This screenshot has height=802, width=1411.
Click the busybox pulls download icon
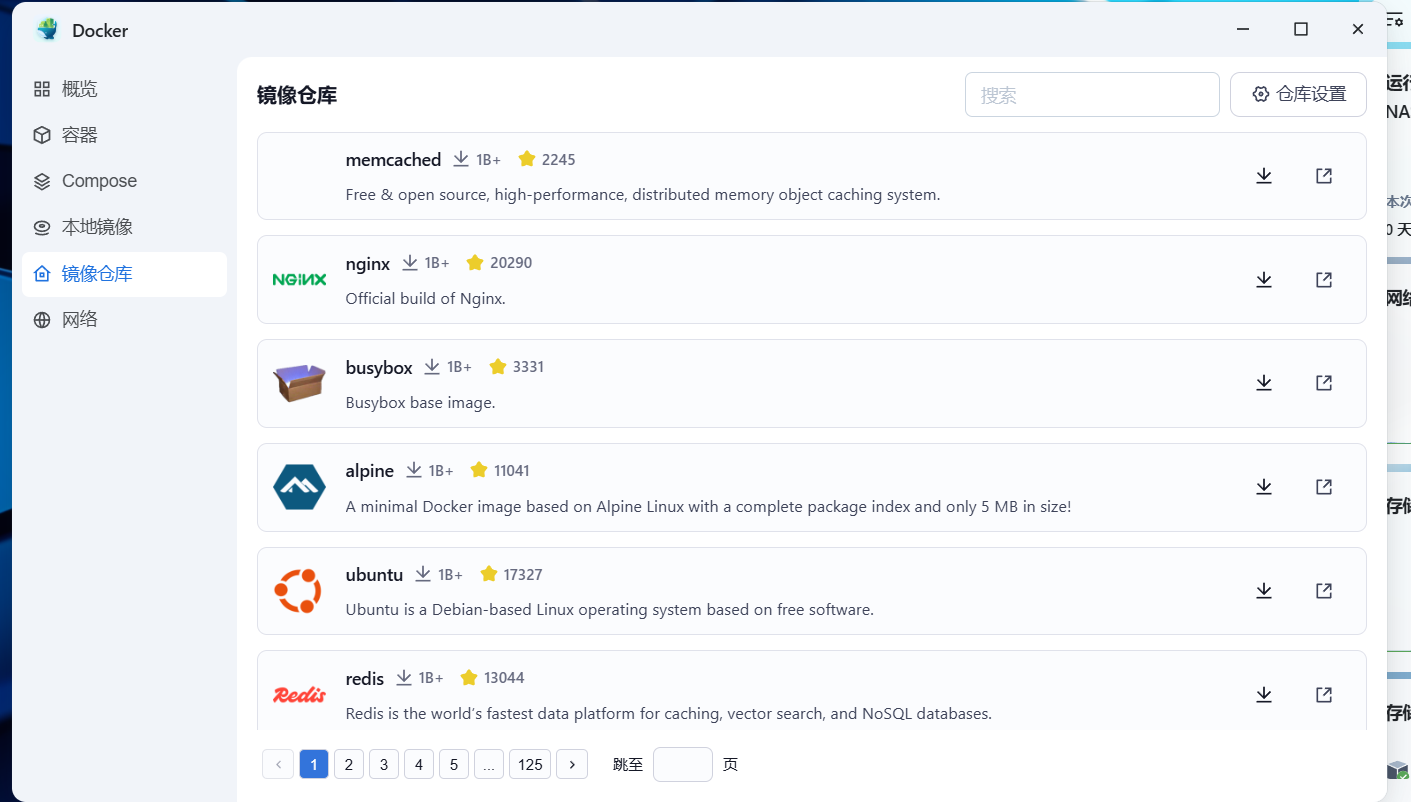click(x=432, y=367)
